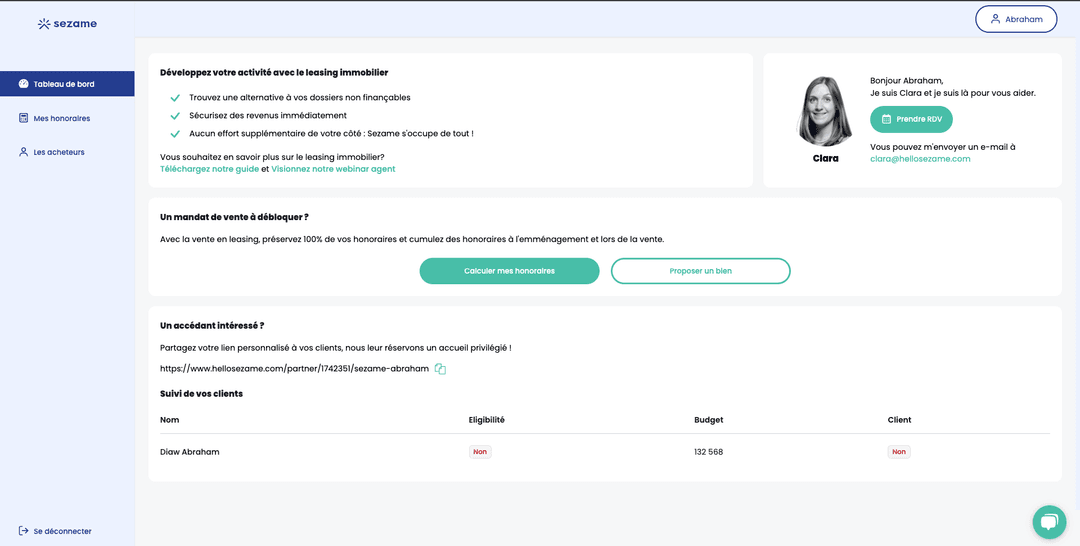
Task: Open the Tableau de bord menu item
Action: [x=61, y=84]
